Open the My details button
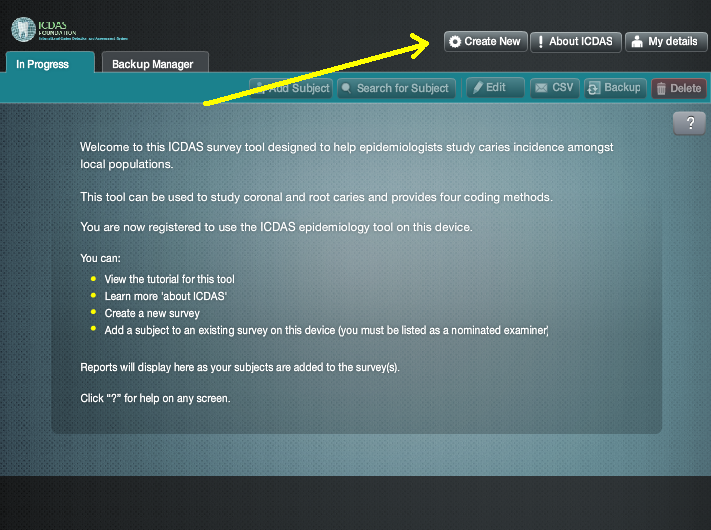This screenshot has width=711, height=530. (666, 42)
